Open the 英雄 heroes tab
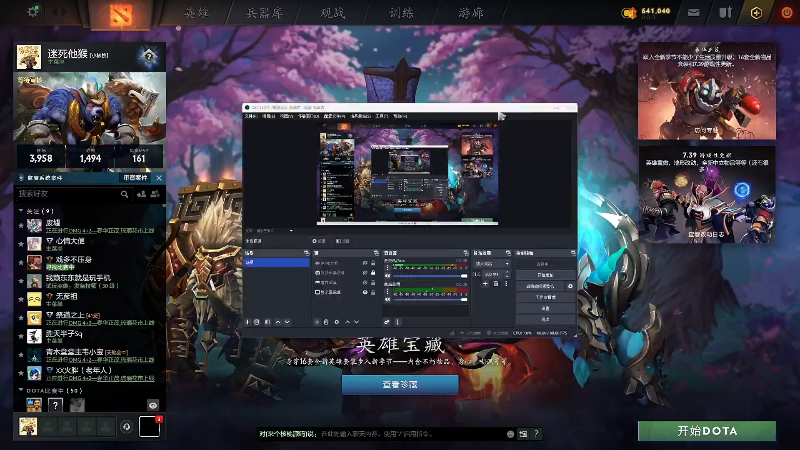The height and width of the screenshot is (450, 800). (196, 13)
